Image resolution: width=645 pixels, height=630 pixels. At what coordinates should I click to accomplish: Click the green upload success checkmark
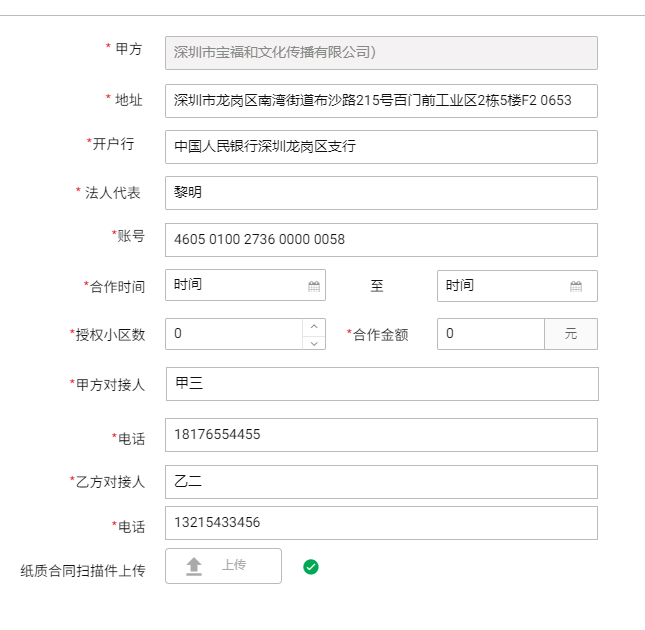[x=311, y=567]
